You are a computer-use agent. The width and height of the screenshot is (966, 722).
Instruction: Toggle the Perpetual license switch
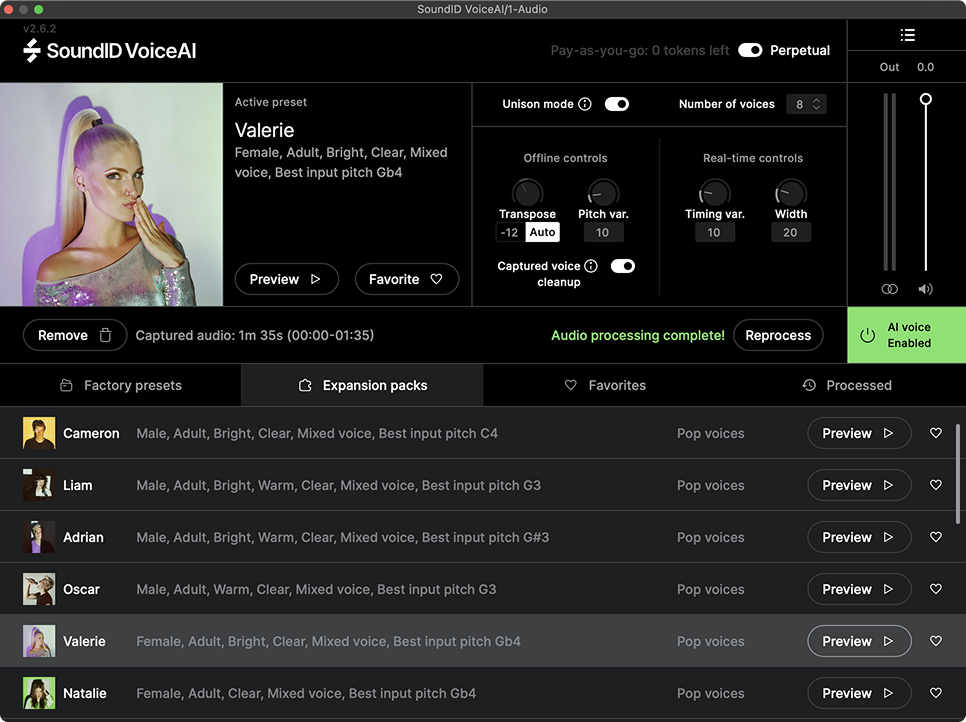click(750, 50)
